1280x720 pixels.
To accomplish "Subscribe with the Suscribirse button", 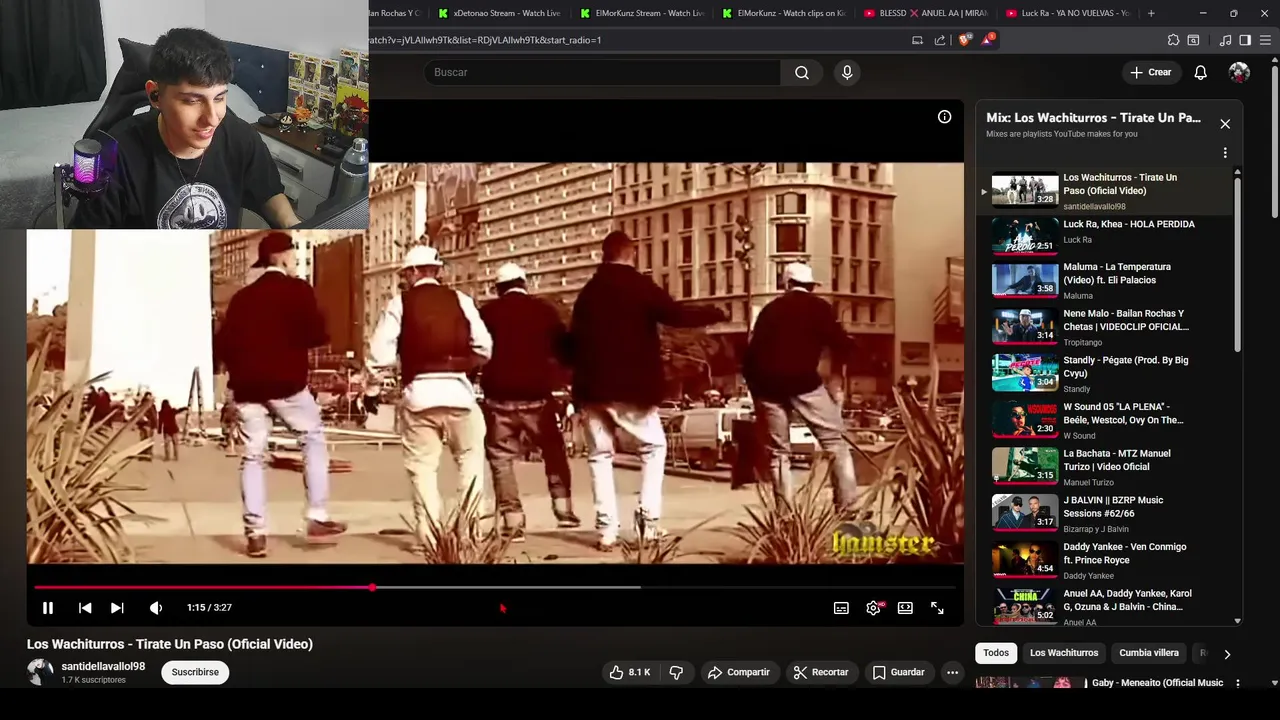I will (195, 672).
